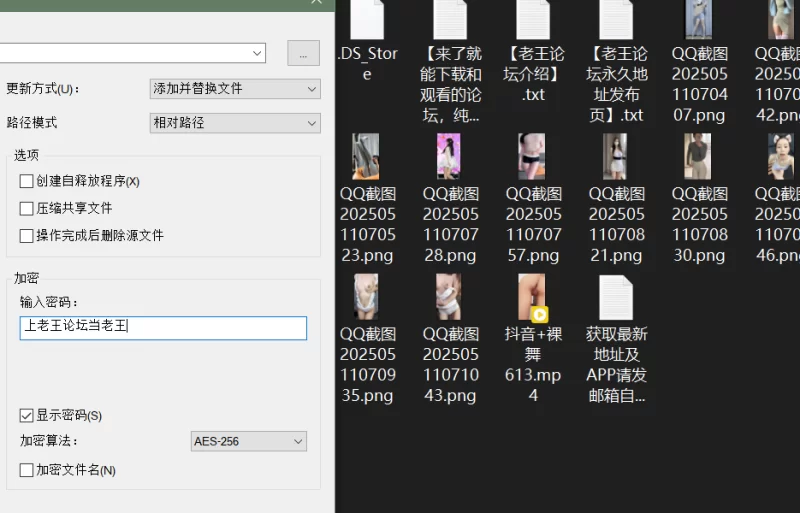Select thumbnail of QQ截图20250511070821.png

click(615, 156)
